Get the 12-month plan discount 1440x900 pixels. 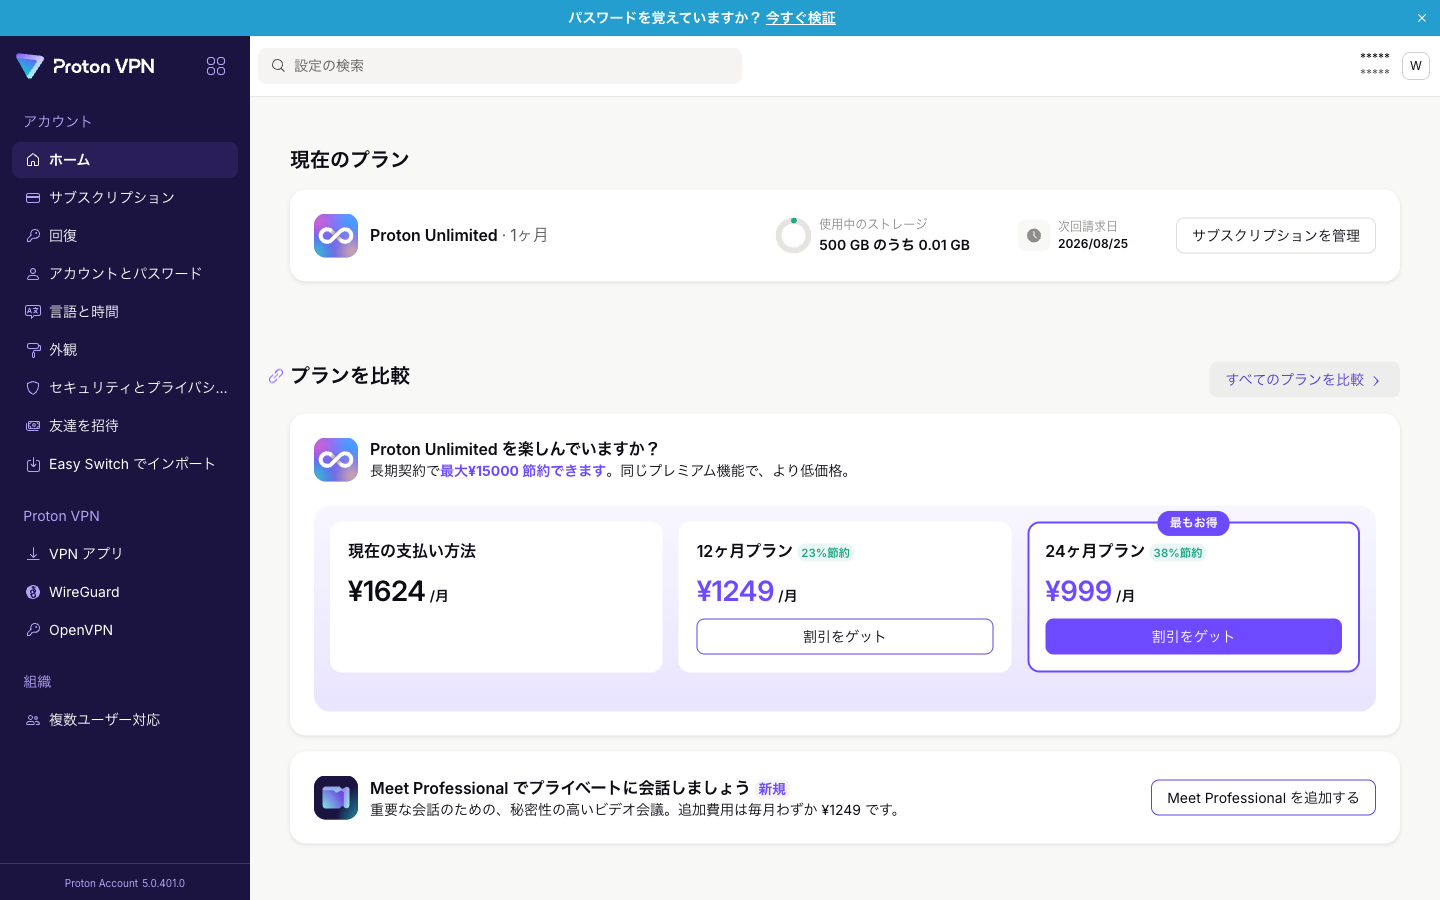pos(845,637)
